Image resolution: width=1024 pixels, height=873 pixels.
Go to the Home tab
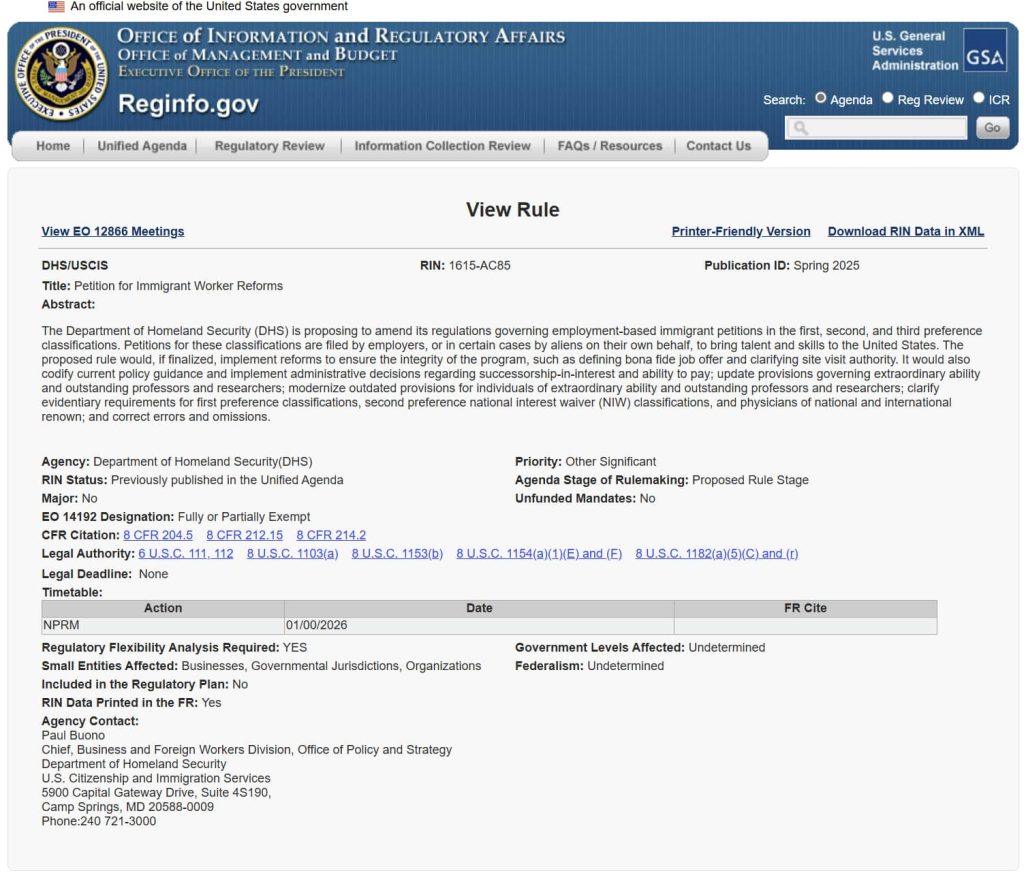tap(53, 146)
